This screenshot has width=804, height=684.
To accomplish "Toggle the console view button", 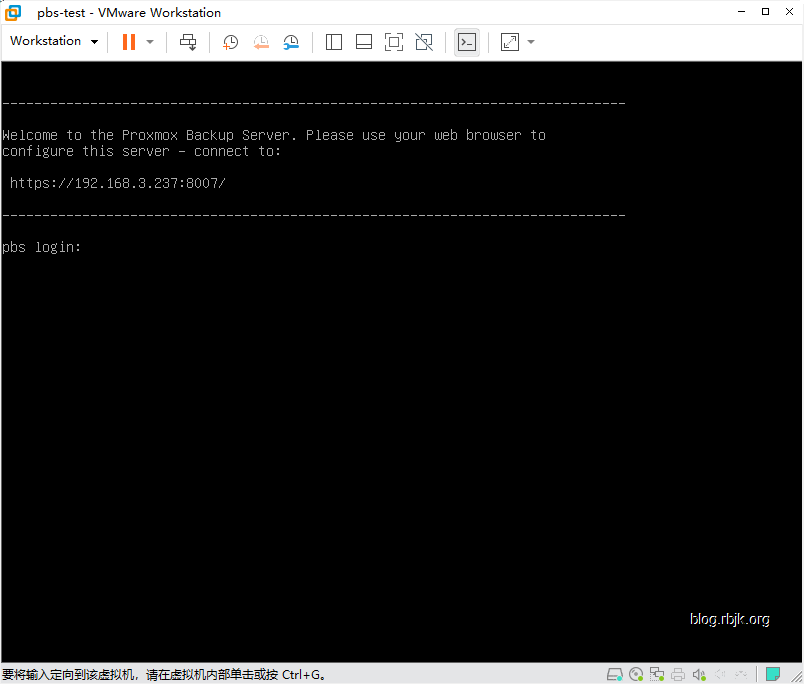I will [x=466, y=42].
